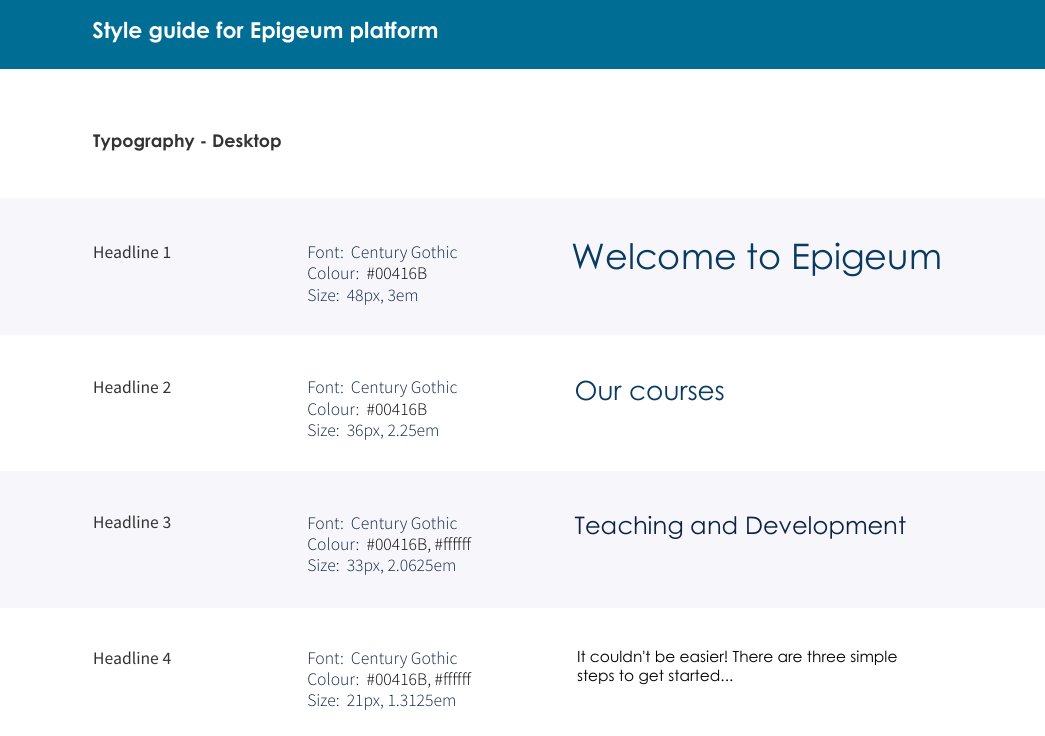The image size is (1045, 736).
Task: Select the Colour '#00416B, #ffffff' line for Headline 4
Action: coord(389,680)
